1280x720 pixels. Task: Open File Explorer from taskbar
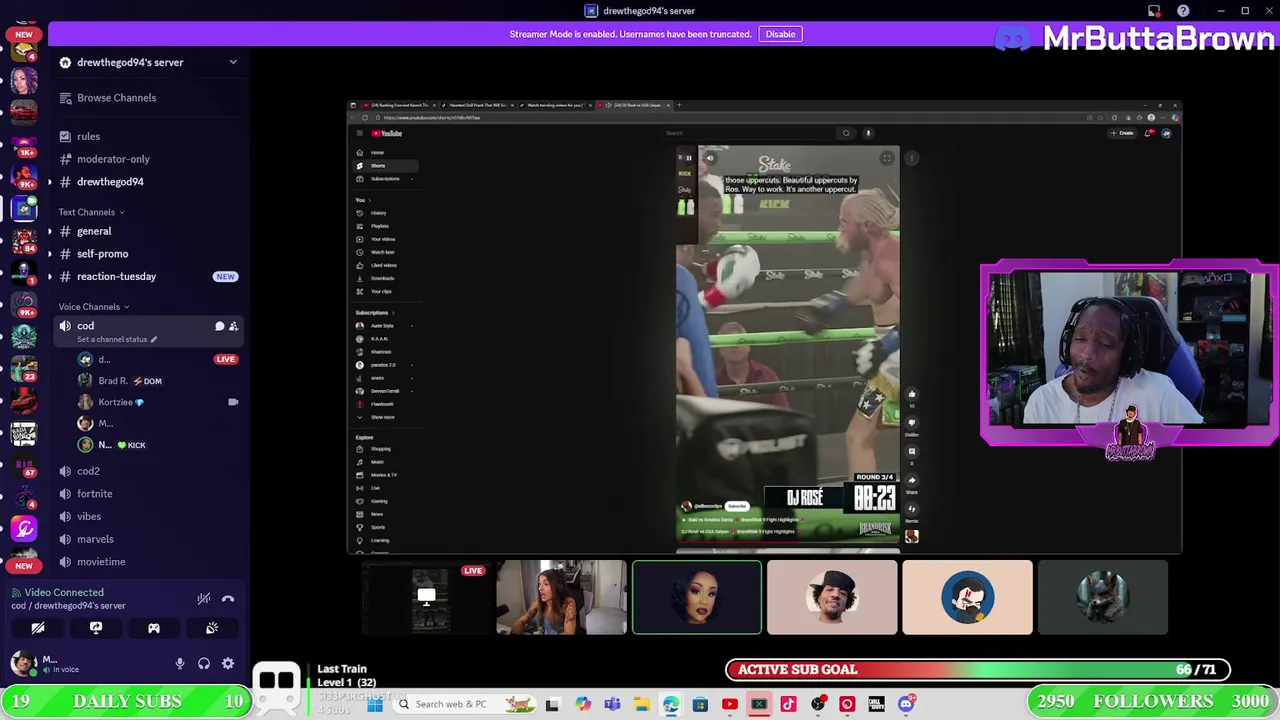(641, 704)
